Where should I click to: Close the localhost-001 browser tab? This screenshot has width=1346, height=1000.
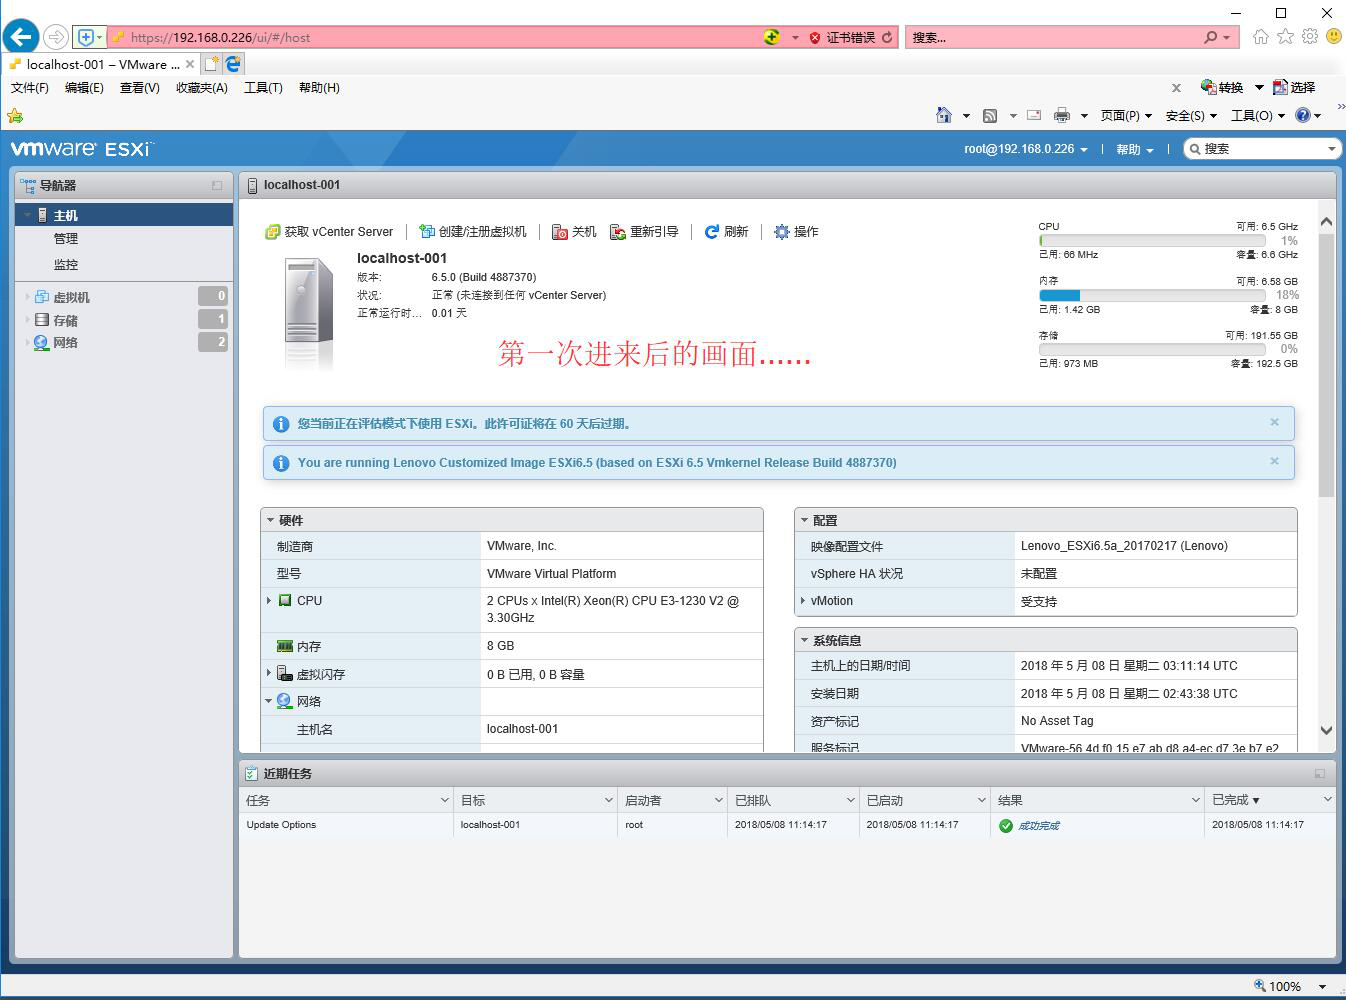click(x=190, y=64)
